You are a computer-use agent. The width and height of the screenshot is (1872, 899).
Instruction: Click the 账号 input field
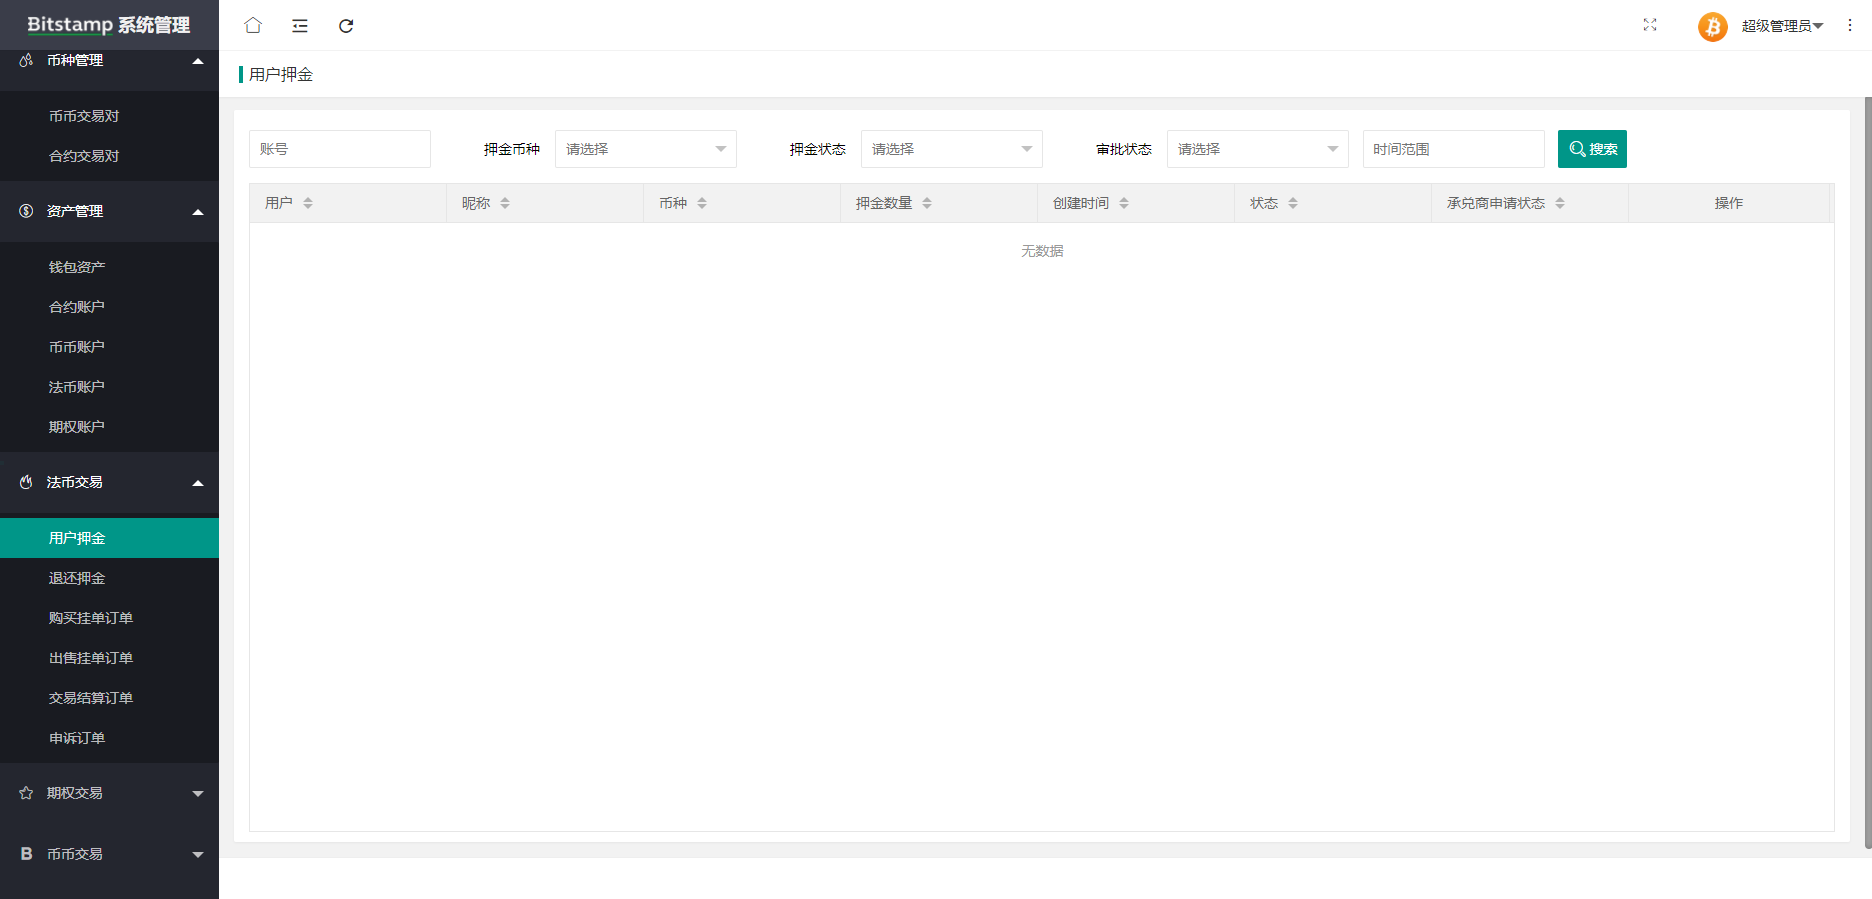pyautogui.click(x=339, y=149)
